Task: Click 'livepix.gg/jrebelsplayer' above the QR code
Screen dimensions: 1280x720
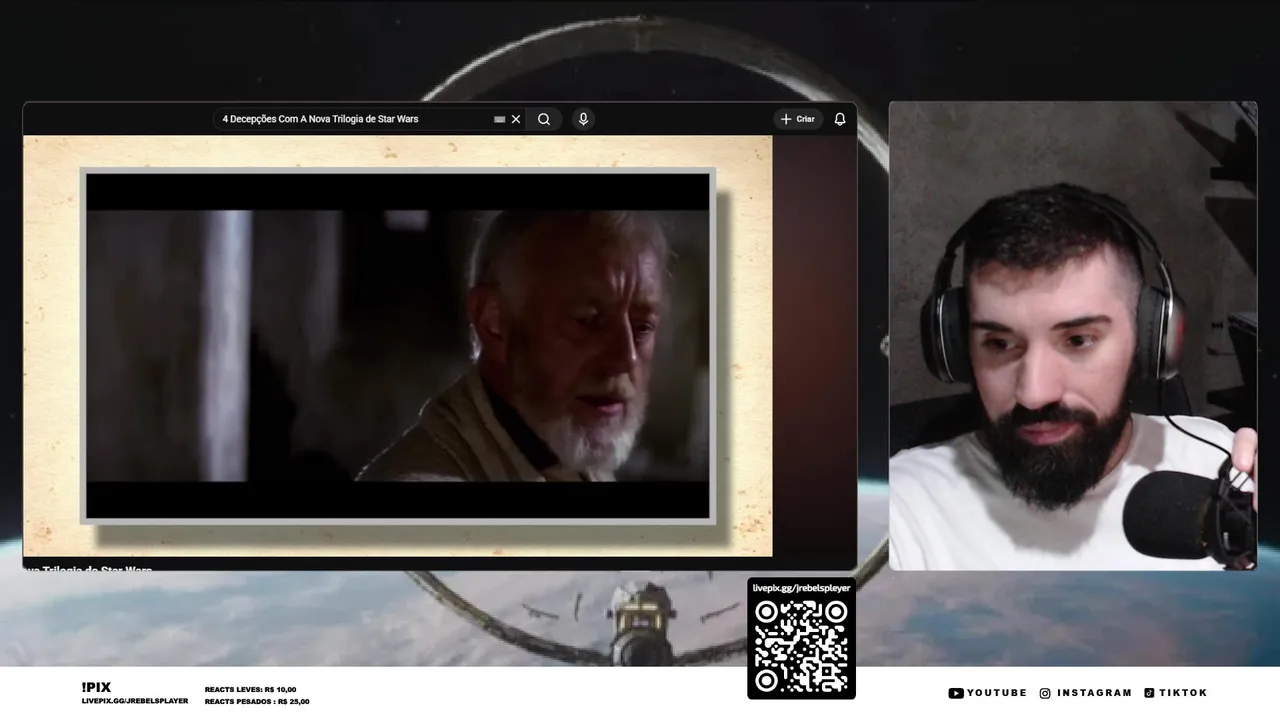Action: (801, 588)
